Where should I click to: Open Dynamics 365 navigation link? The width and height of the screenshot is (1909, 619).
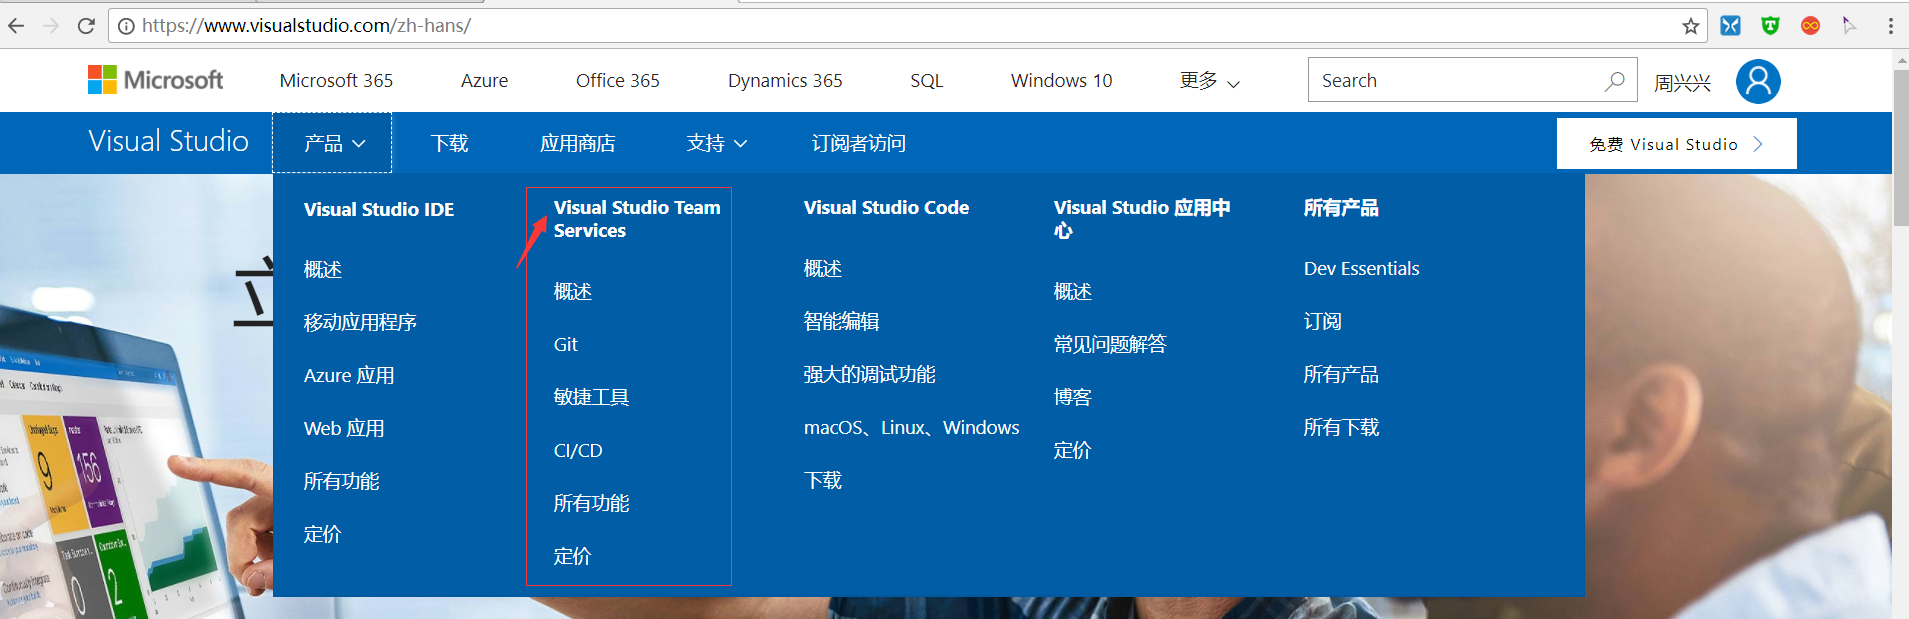pyautogui.click(x=785, y=81)
